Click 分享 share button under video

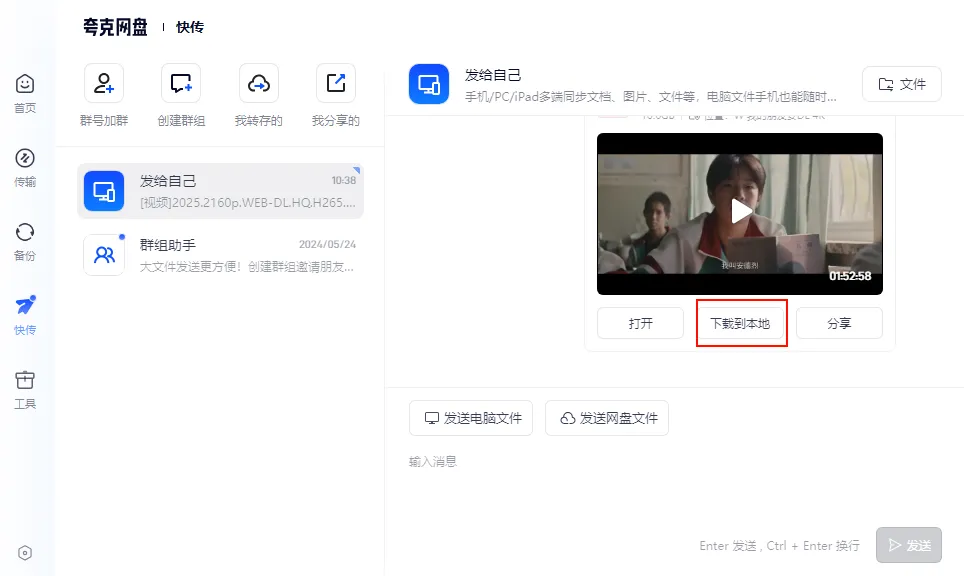839,323
